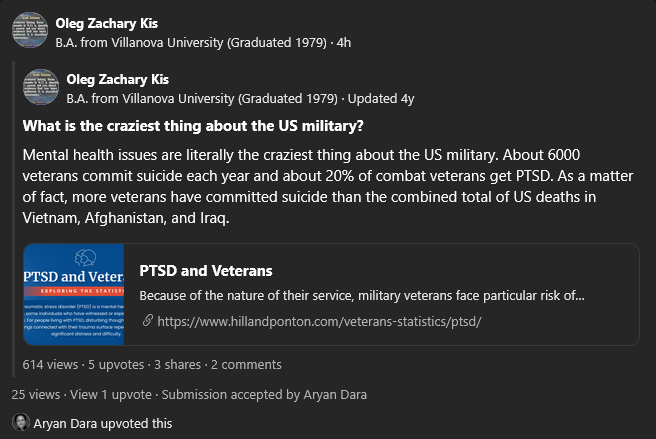Follow the hillandponton.com veterans-statistics URL
The image size is (656, 439).
pos(319,321)
